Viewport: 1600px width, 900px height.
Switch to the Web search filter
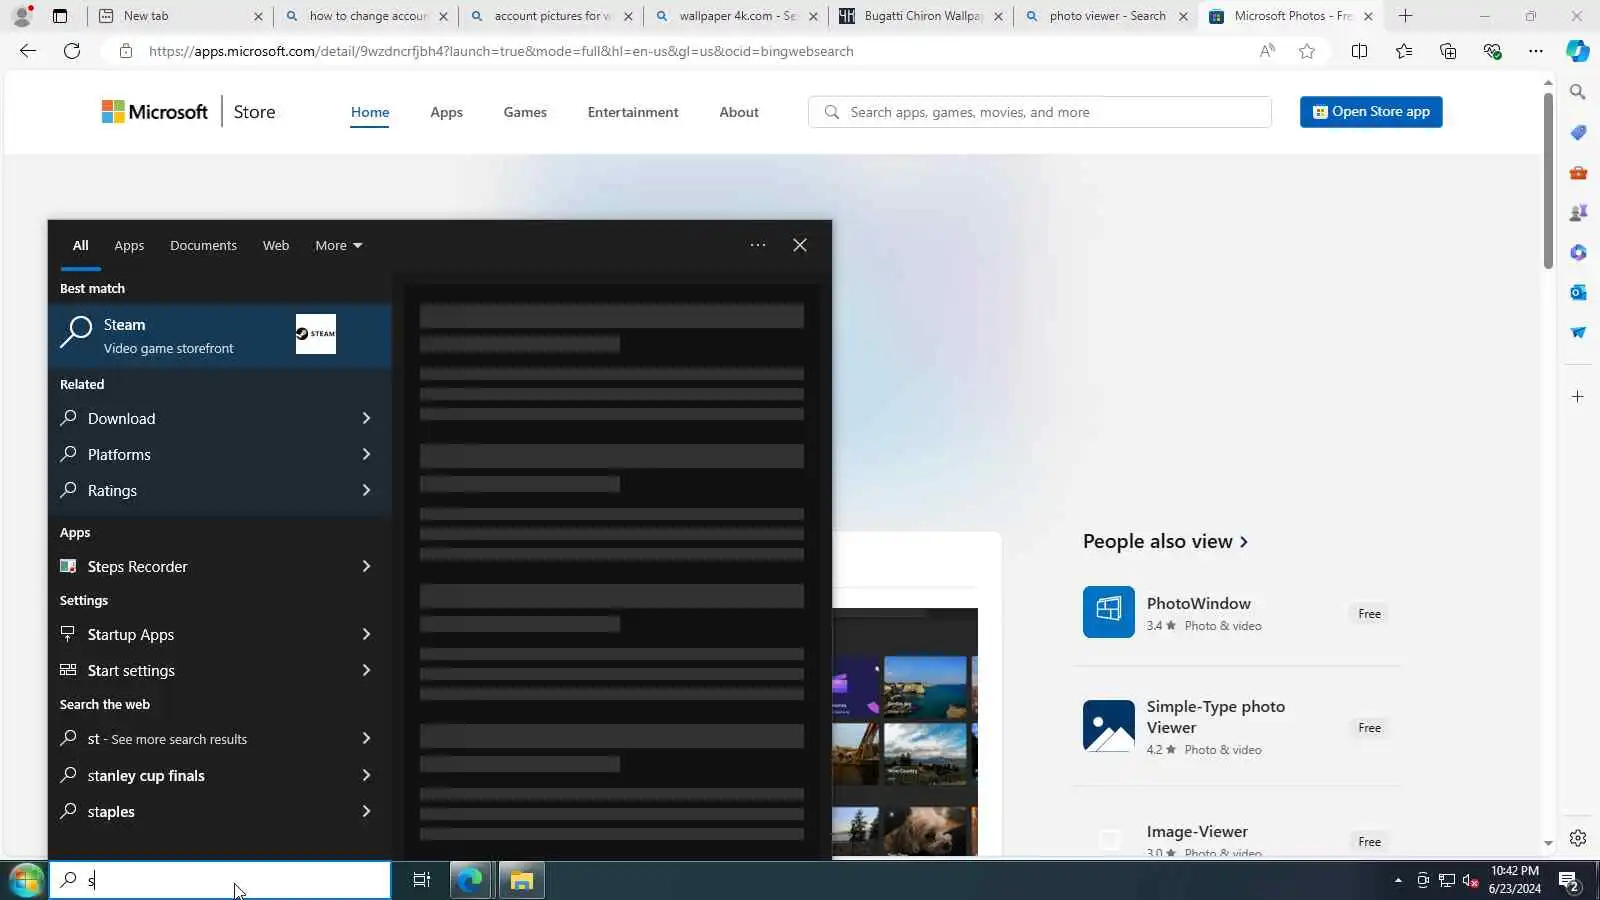[276, 245]
